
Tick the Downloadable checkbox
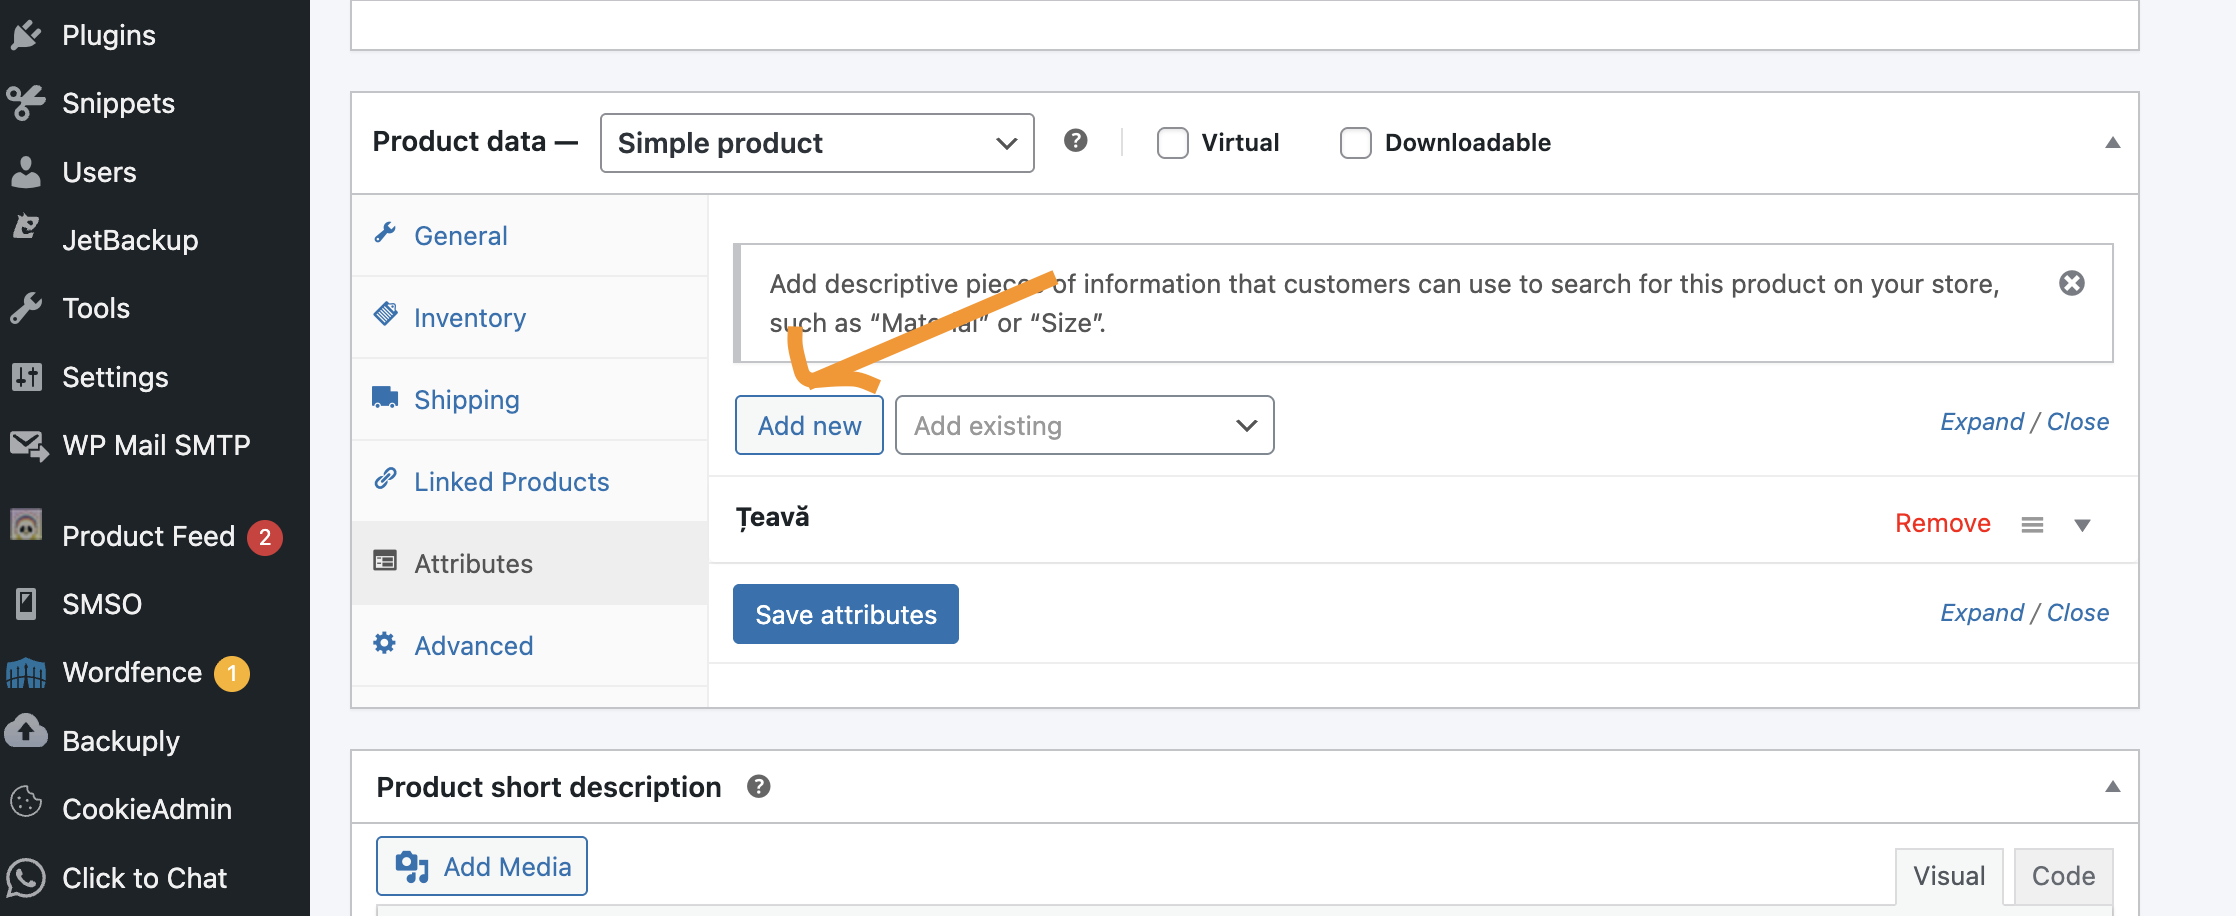1355,143
